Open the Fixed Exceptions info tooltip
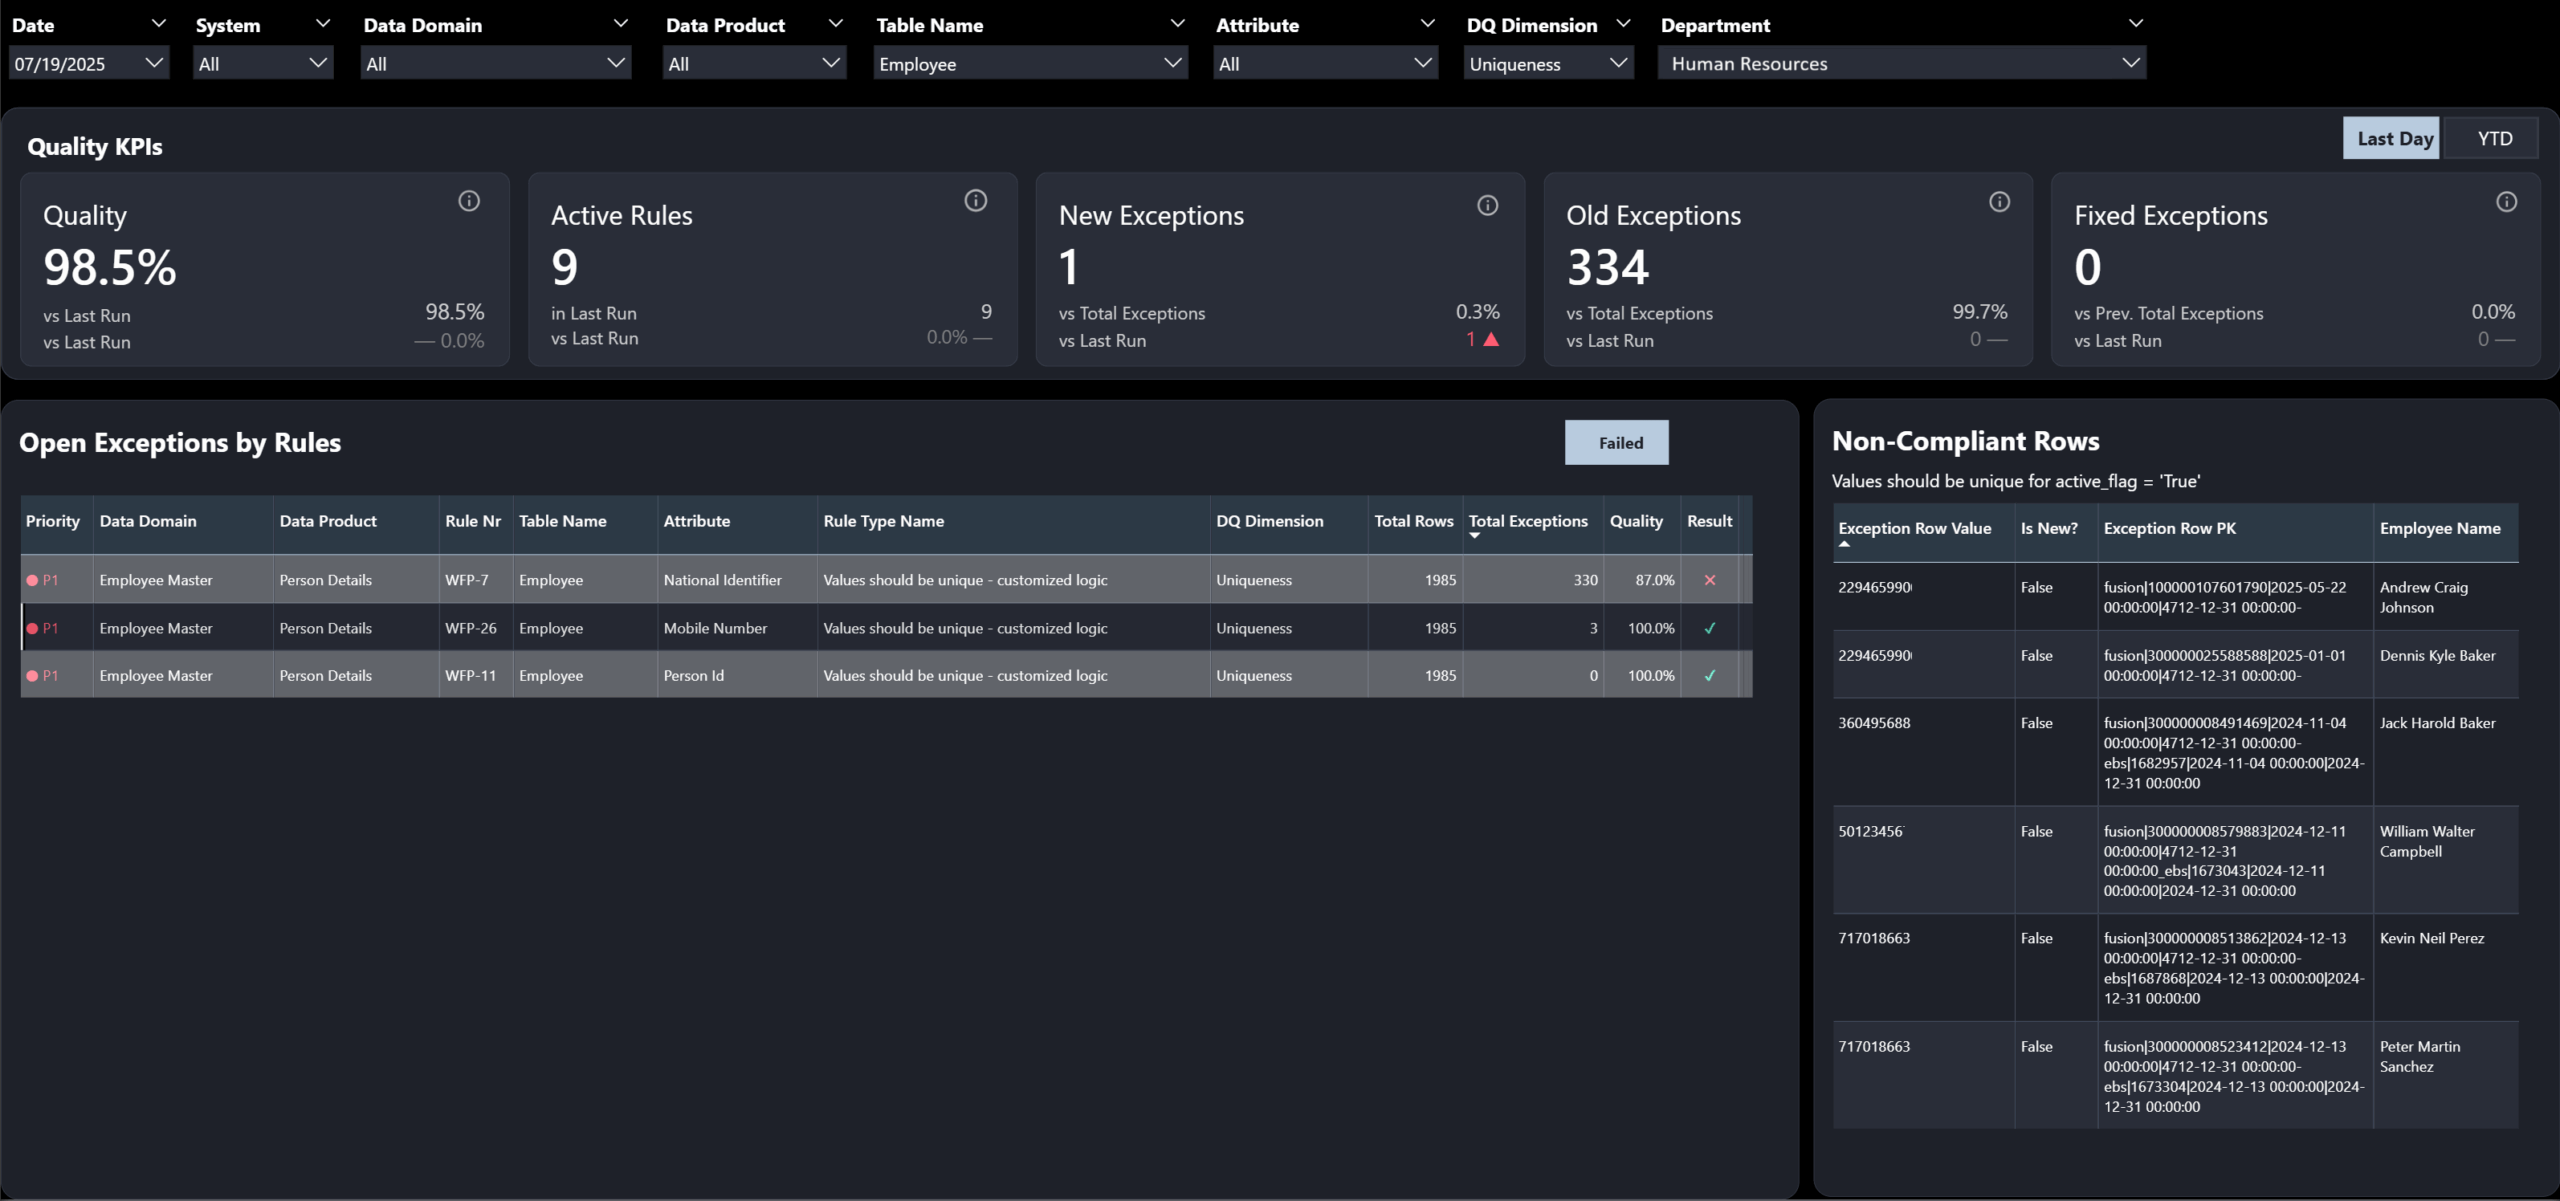Screen dimensions: 2560x1201 (2507, 201)
